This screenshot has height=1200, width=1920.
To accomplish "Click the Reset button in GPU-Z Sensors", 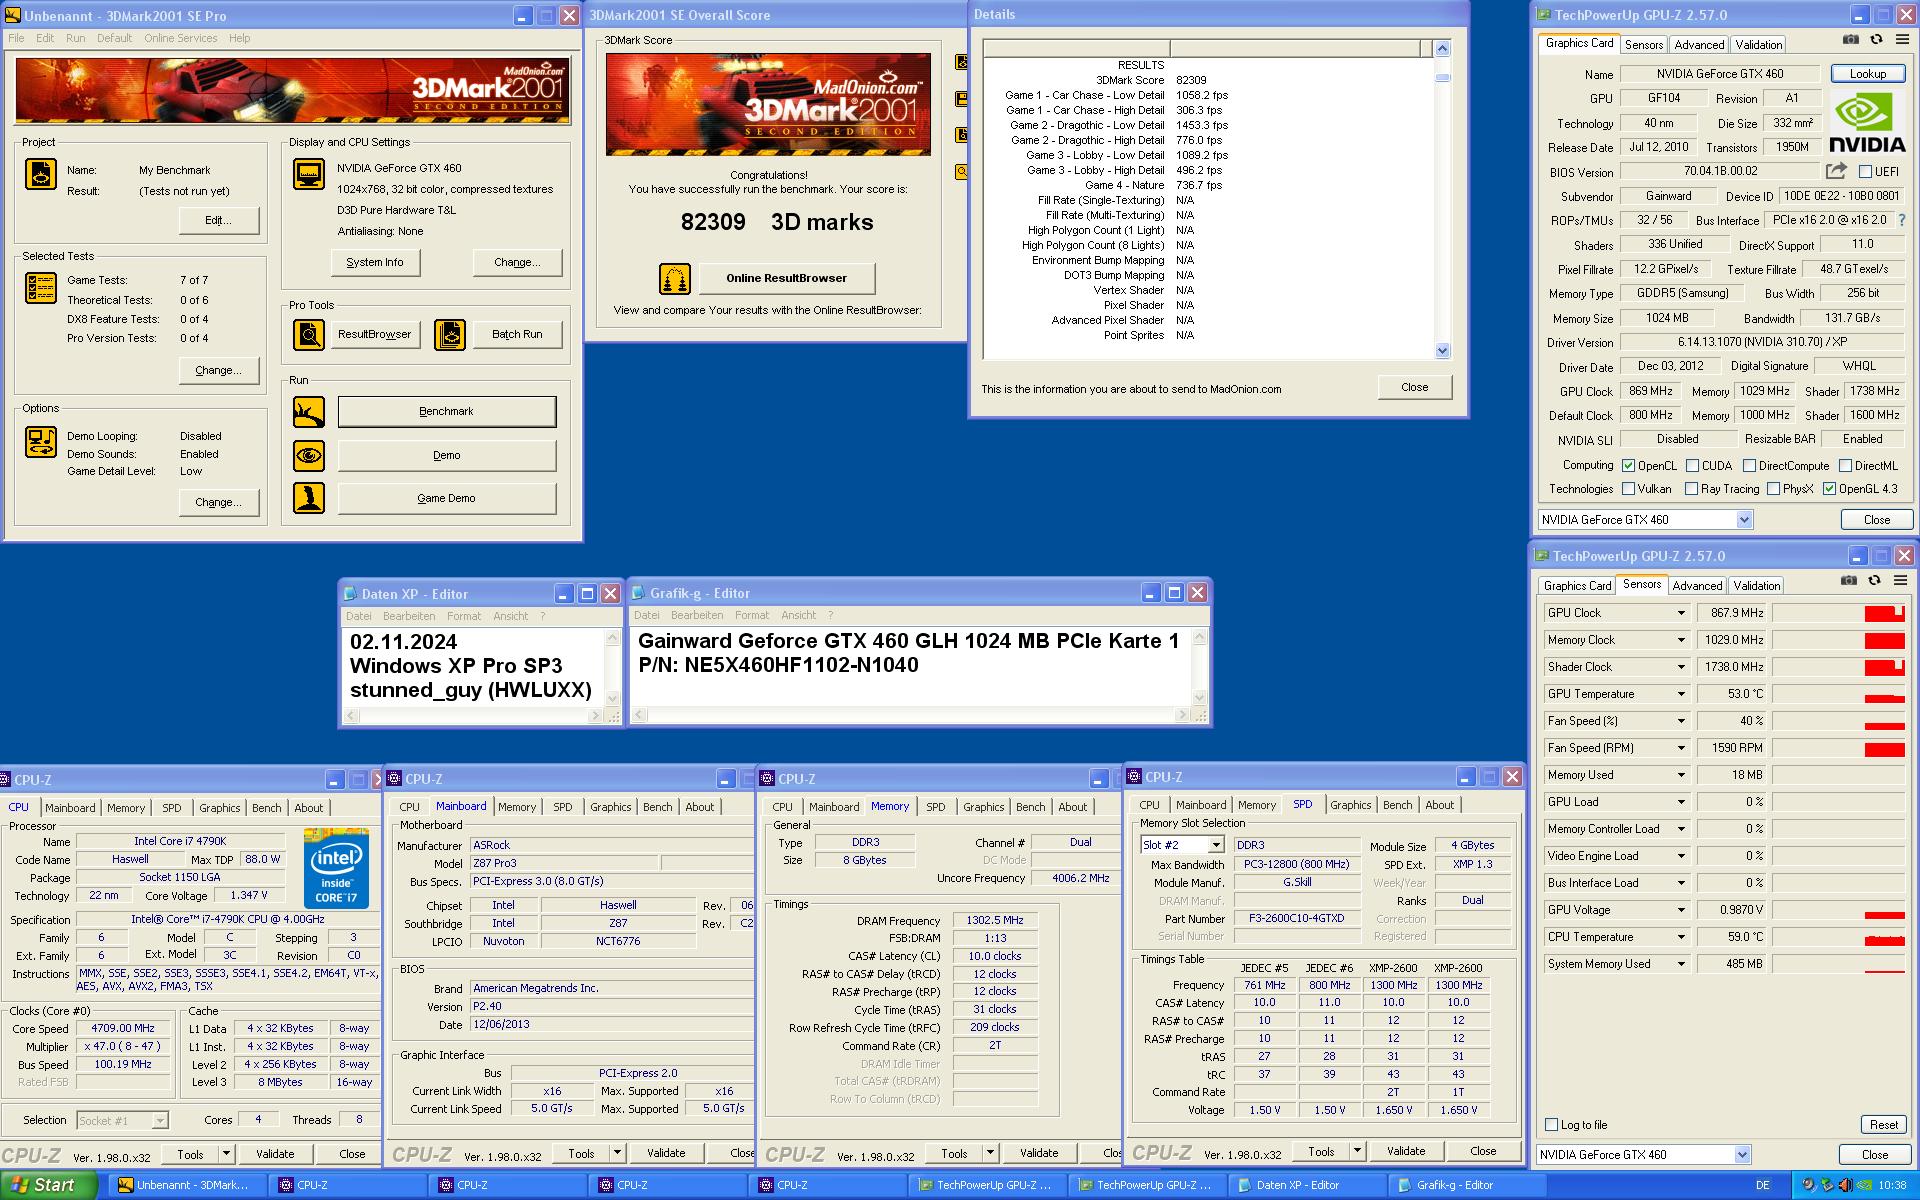I will (x=1883, y=1125).
